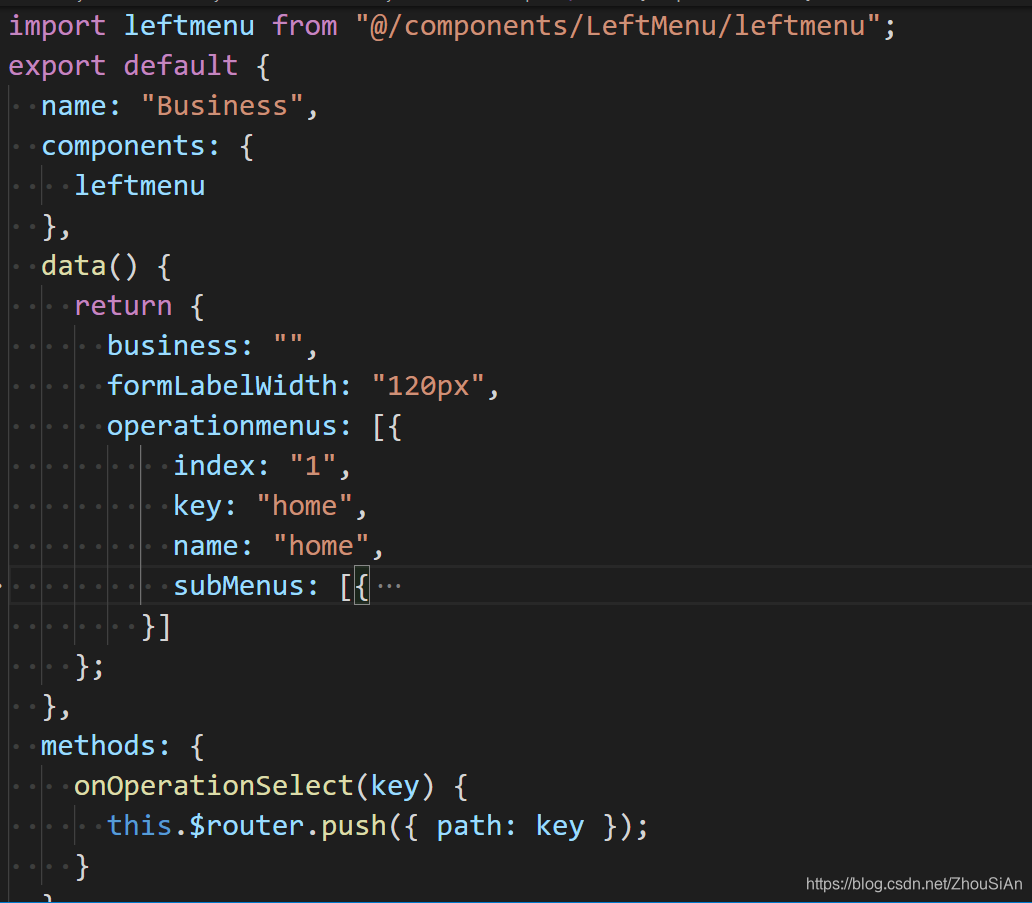Click the export default line

tap(139, 66)
